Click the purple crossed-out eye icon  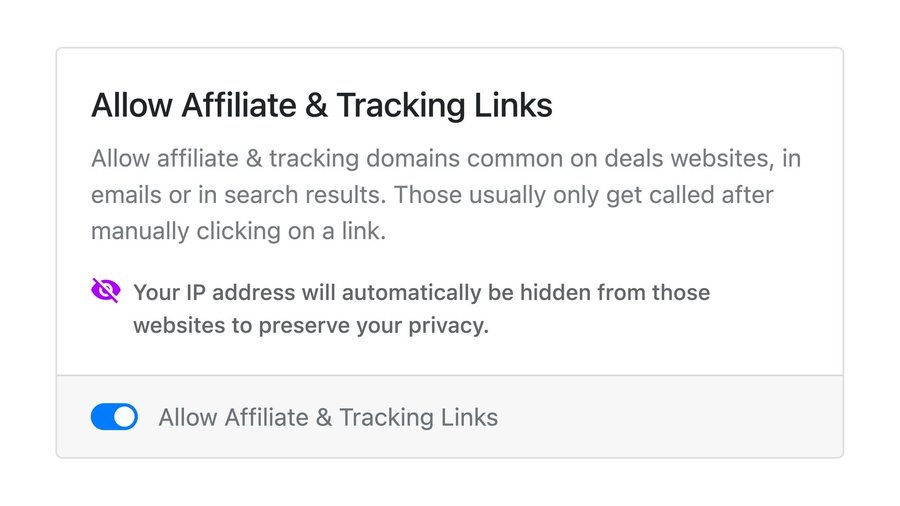coord(106,290)
